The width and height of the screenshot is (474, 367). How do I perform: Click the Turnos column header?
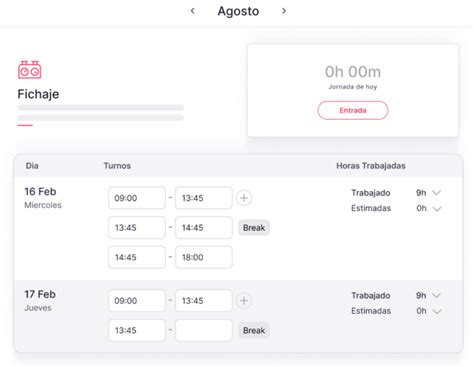point(117,166)
